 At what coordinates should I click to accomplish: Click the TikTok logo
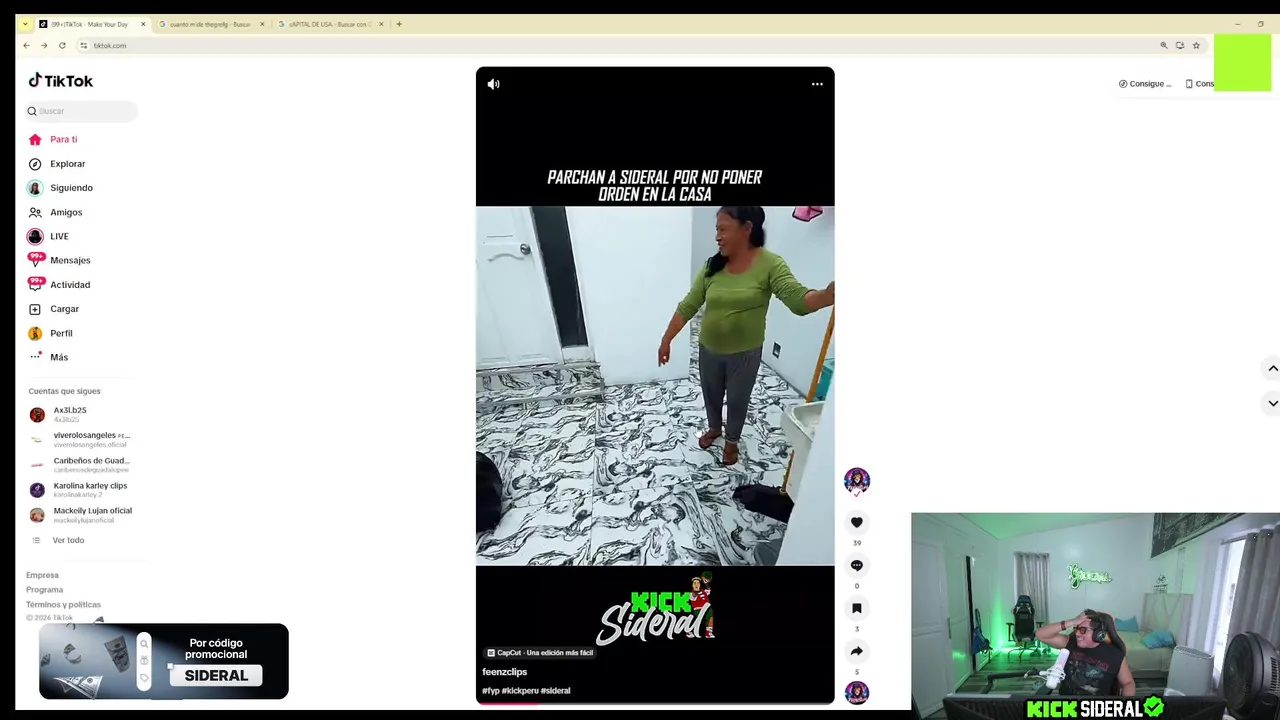[60, 80]
